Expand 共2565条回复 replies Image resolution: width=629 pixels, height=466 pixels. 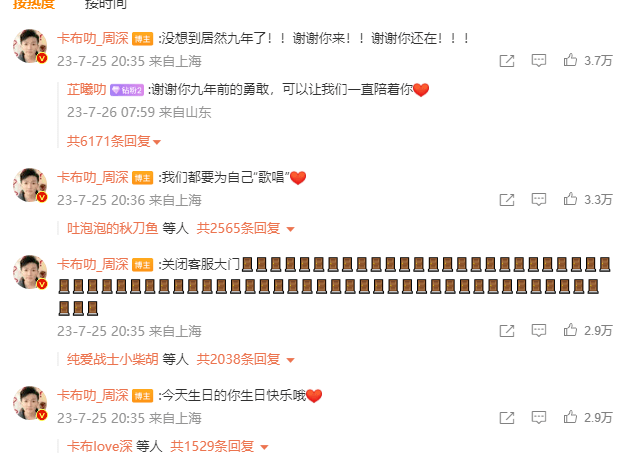[x=245, y=228]
